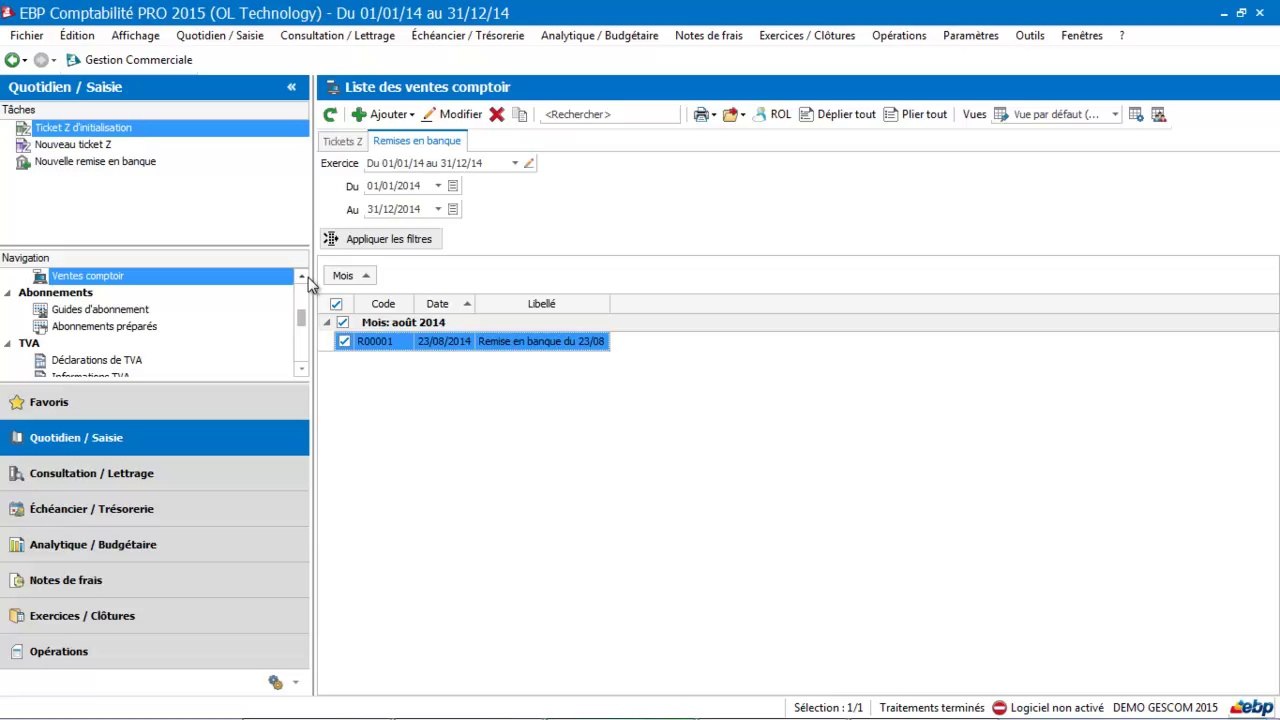
Task: Open the navigation pane options dropdown arrow
Action: click(x=295, y=683)
